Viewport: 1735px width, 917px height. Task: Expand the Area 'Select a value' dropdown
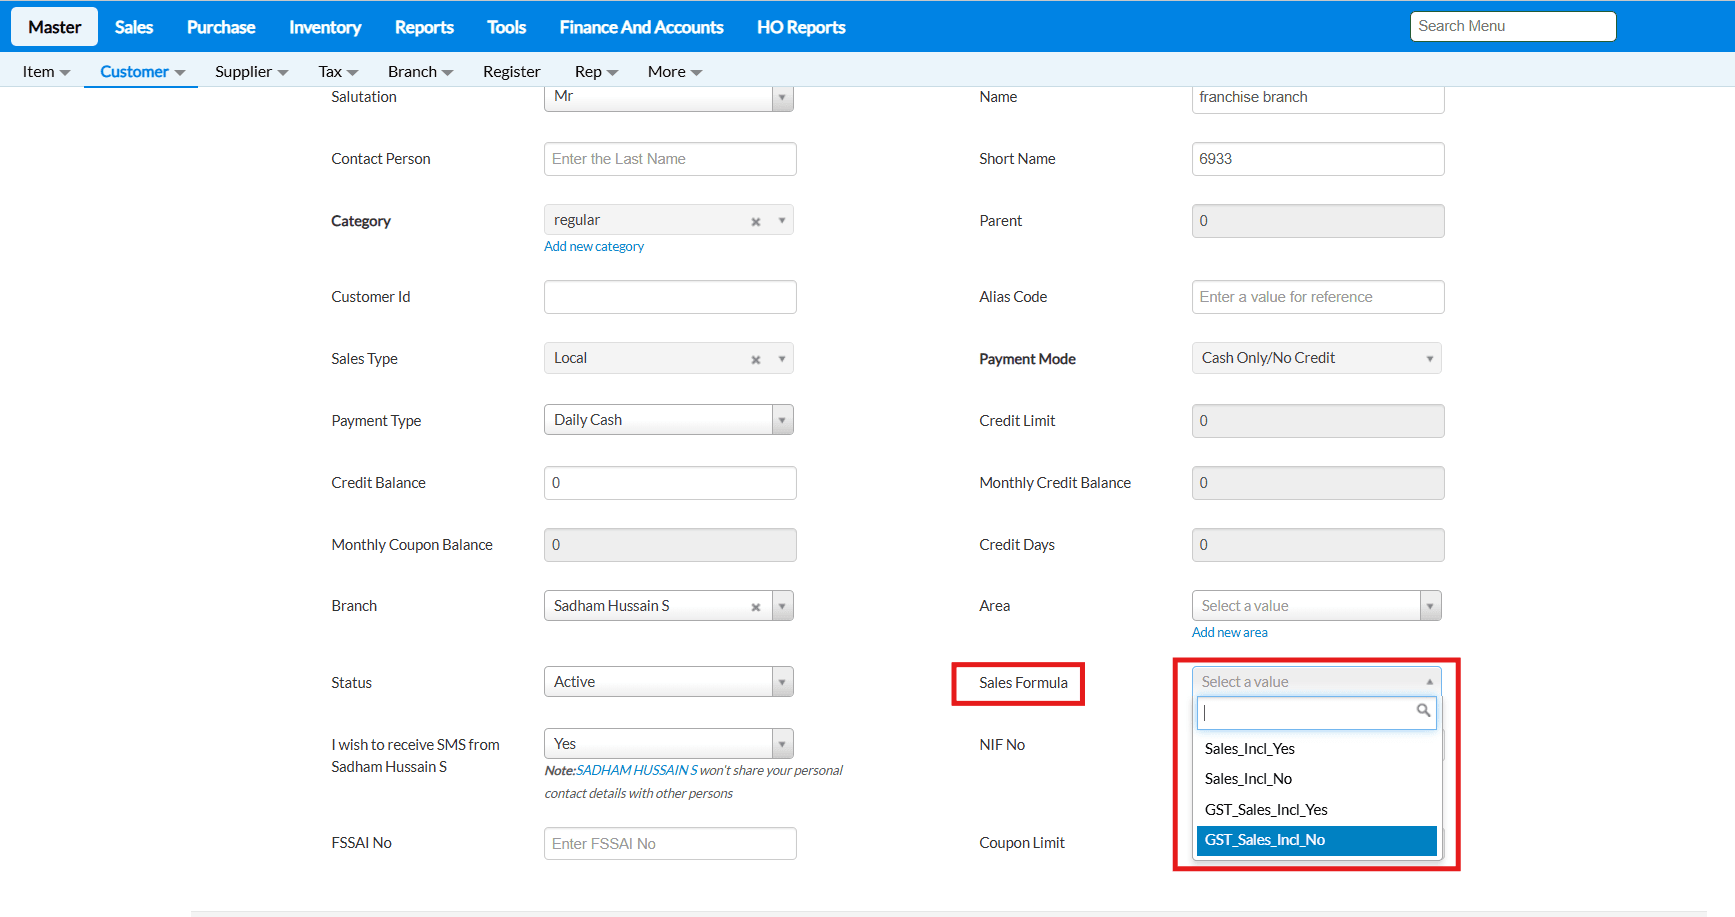click(1430, 606)
